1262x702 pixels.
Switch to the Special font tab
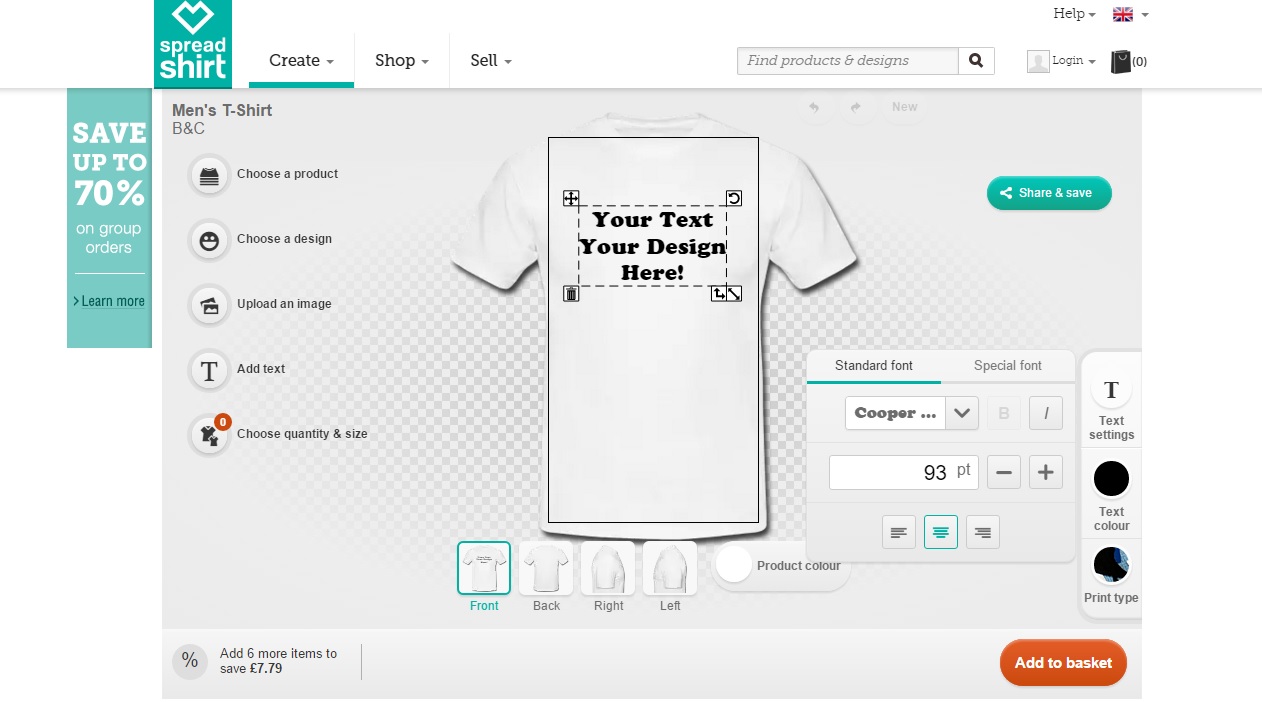pyautogui.click(x=1007, y=366)
